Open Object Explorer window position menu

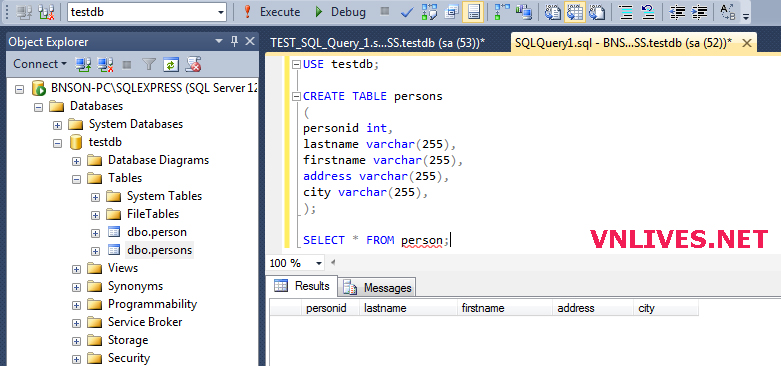coord(219,42)
